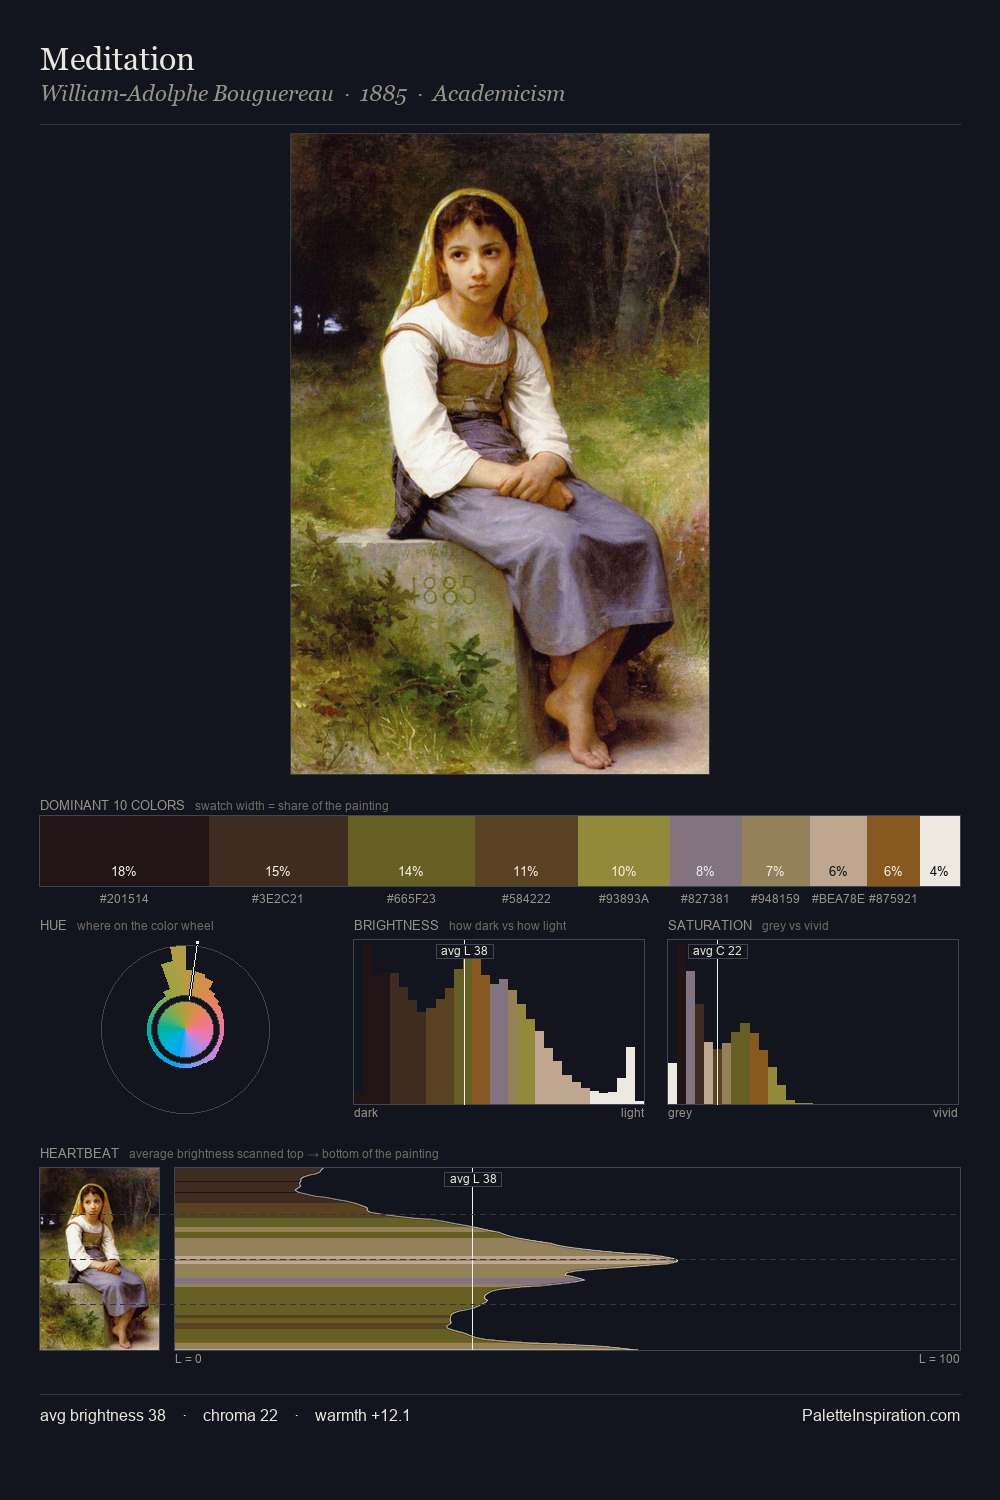Pick the tan 7% color swatch

776,851
